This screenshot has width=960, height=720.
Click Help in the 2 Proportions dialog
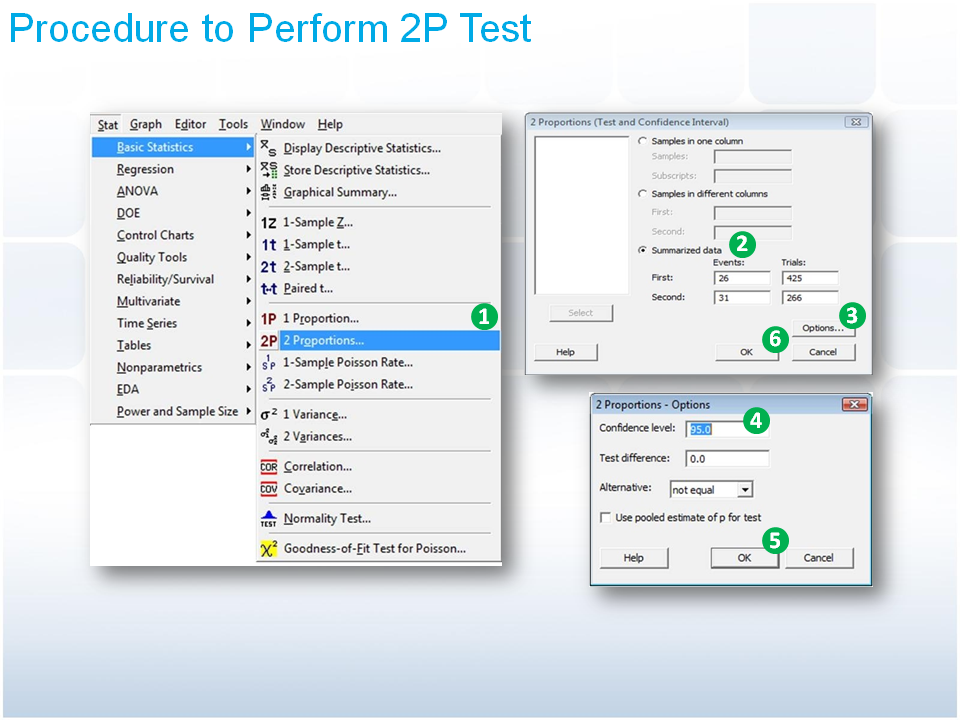coord(565,352)
